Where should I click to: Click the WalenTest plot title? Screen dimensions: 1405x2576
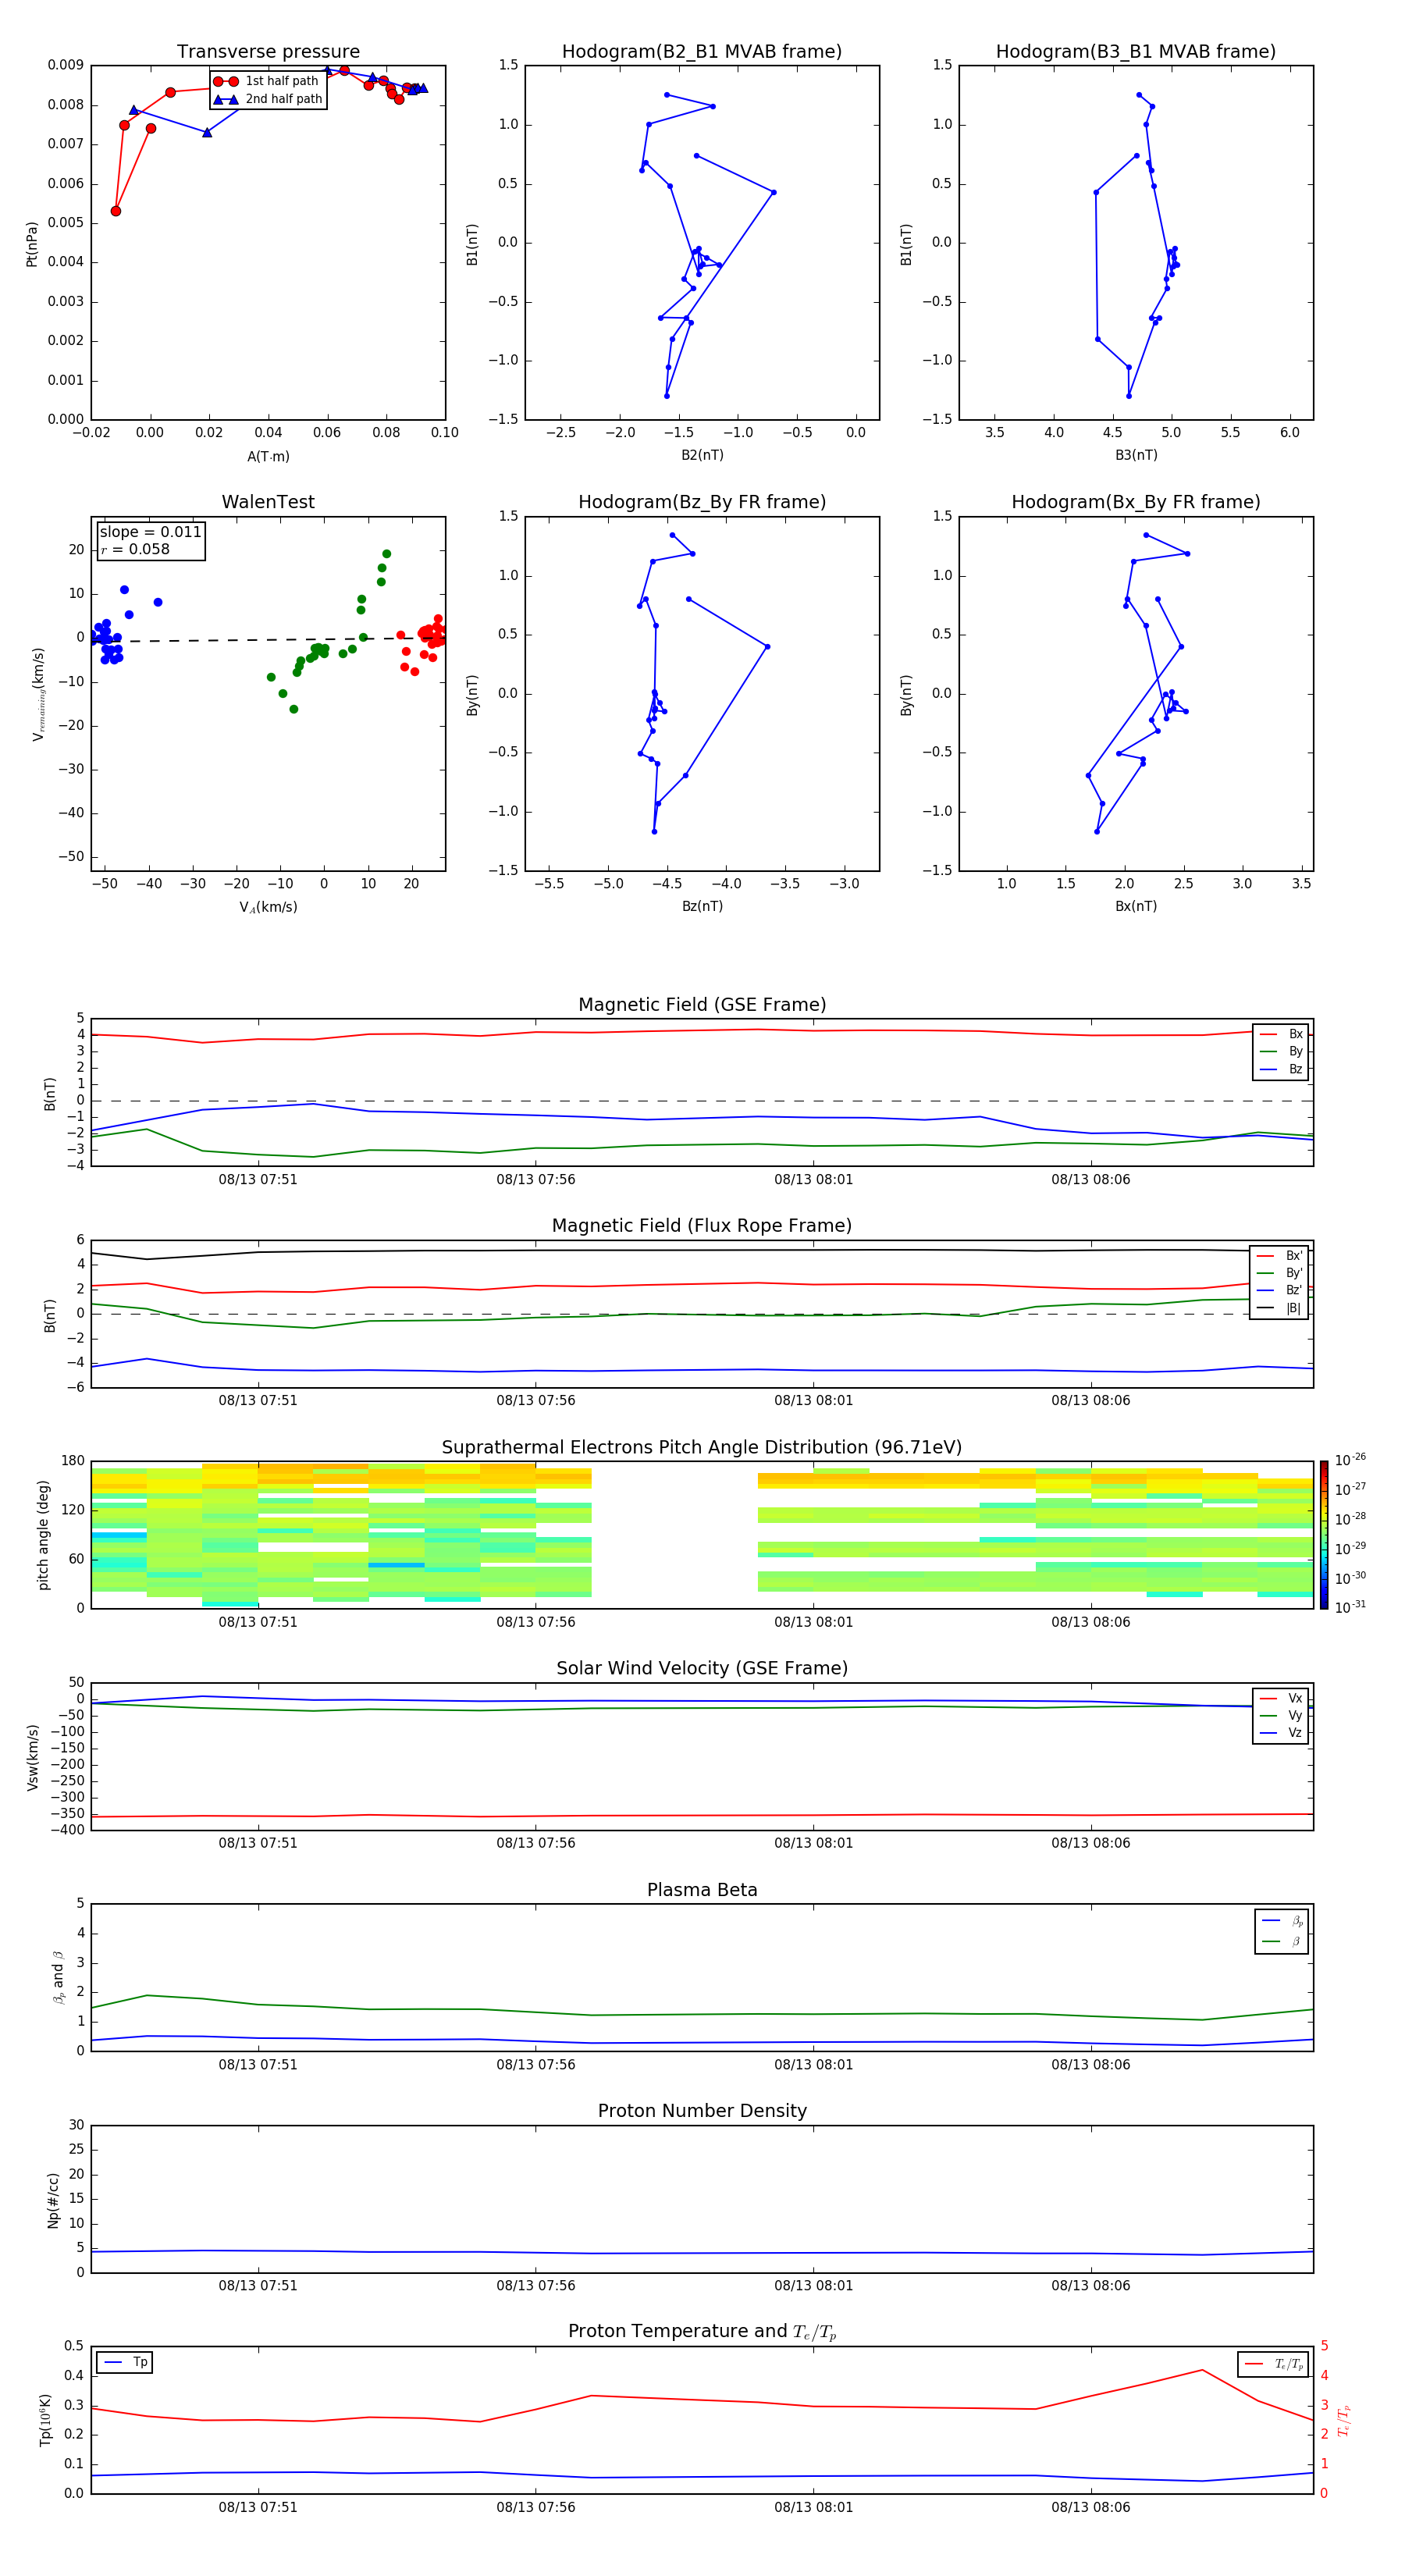coord(268,502)
